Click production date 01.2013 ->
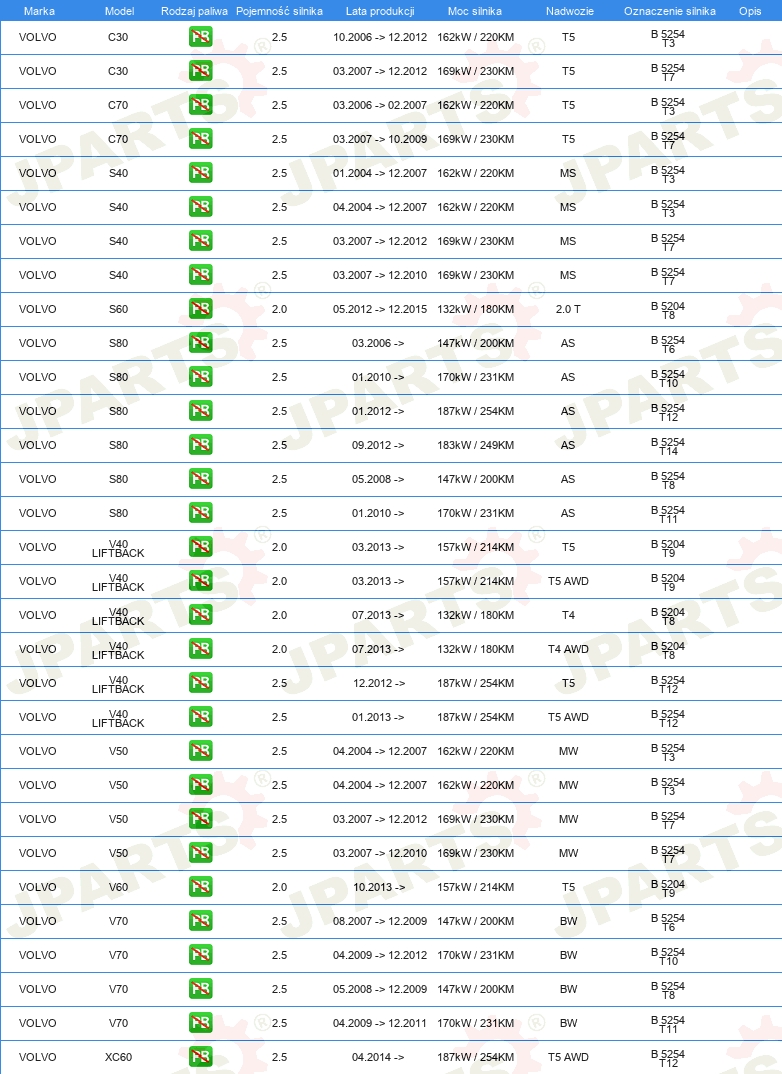Screen dimensions: 782x1074 [x=379, y=717]
